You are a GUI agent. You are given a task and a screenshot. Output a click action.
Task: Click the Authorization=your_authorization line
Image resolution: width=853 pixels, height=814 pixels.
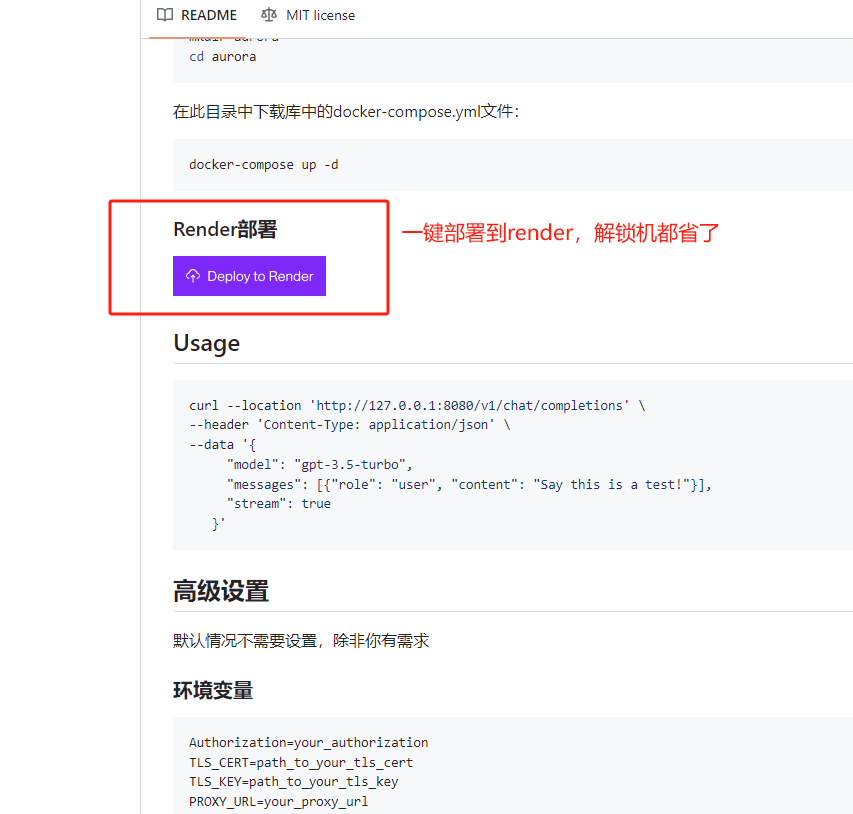pos(308,742)
